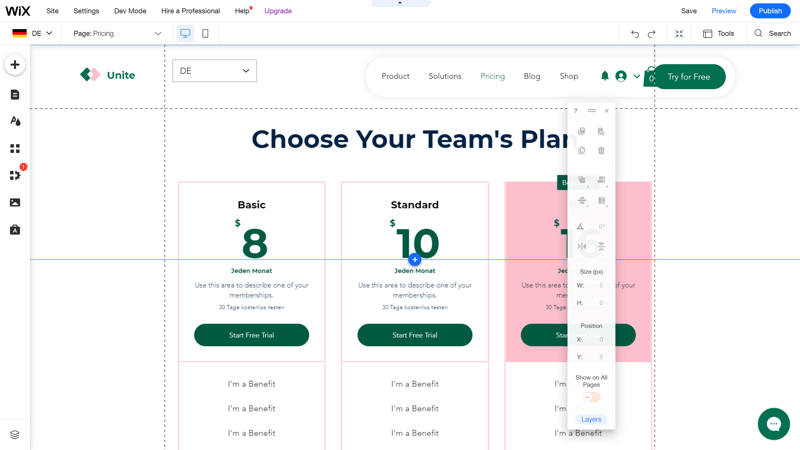
Task: Open the Settings menu
Action: click(86, 11)
